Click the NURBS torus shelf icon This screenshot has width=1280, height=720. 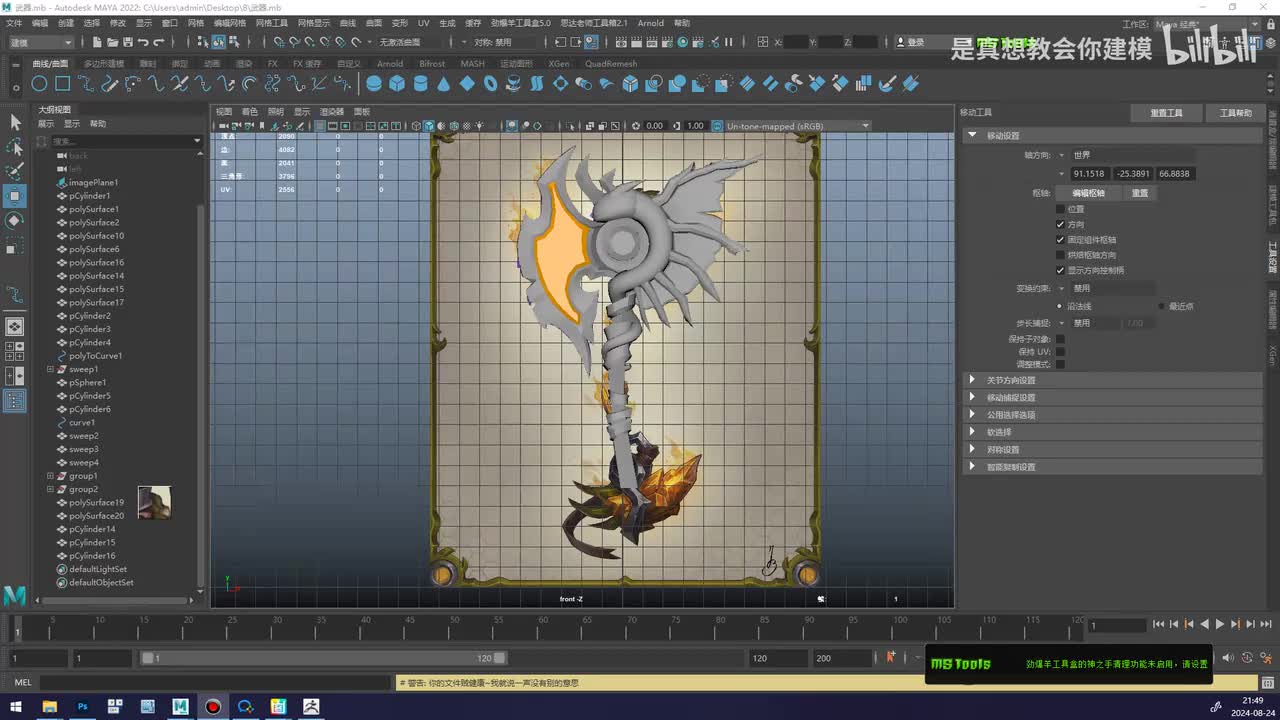pyautogui.click(x=490, y=84)
